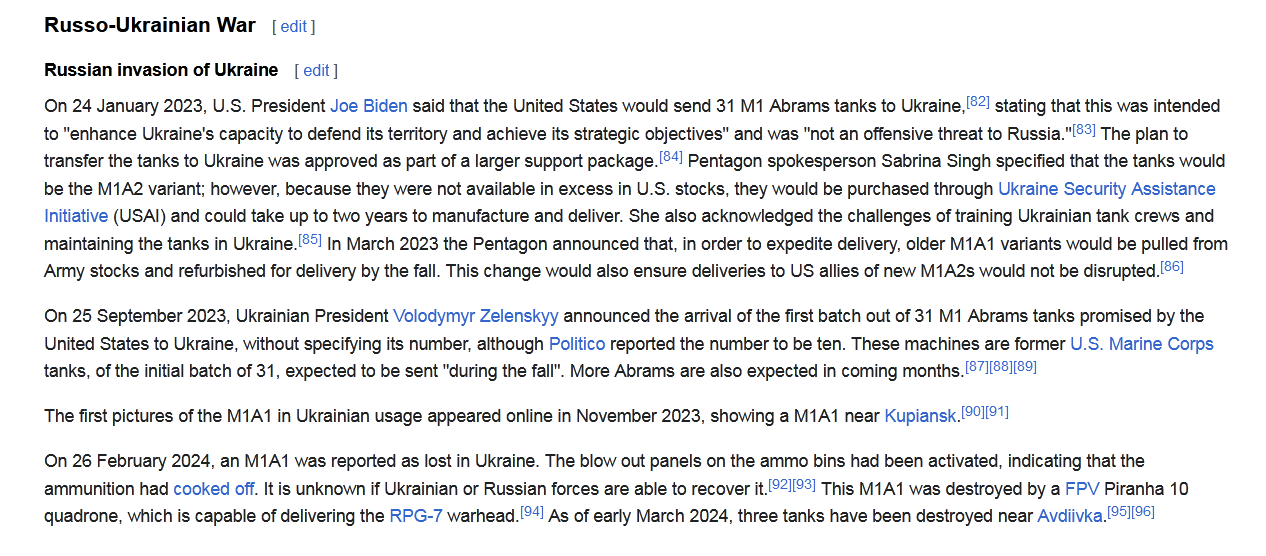Screen dimensions: 1266x556
Task: Click citation 96 at paragraph end
Action: (x=1143, y=512)
